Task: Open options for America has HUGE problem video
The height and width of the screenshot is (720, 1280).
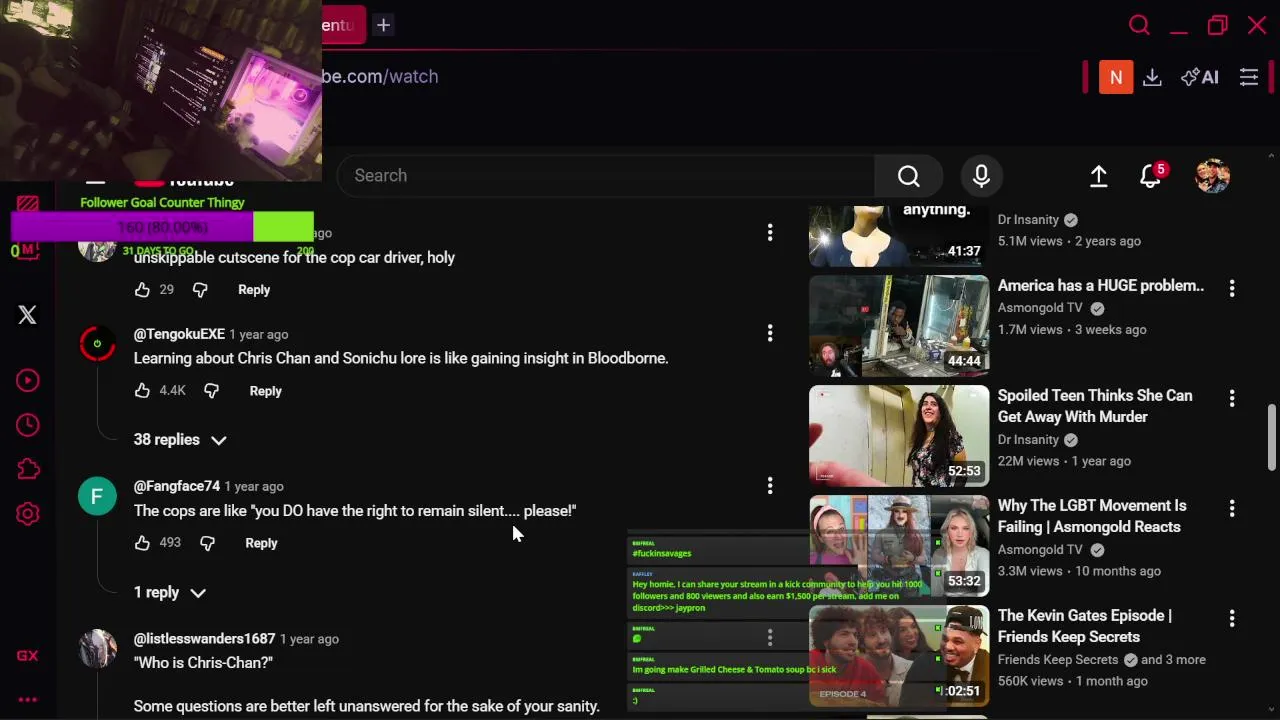Action: pos(1232,288)
